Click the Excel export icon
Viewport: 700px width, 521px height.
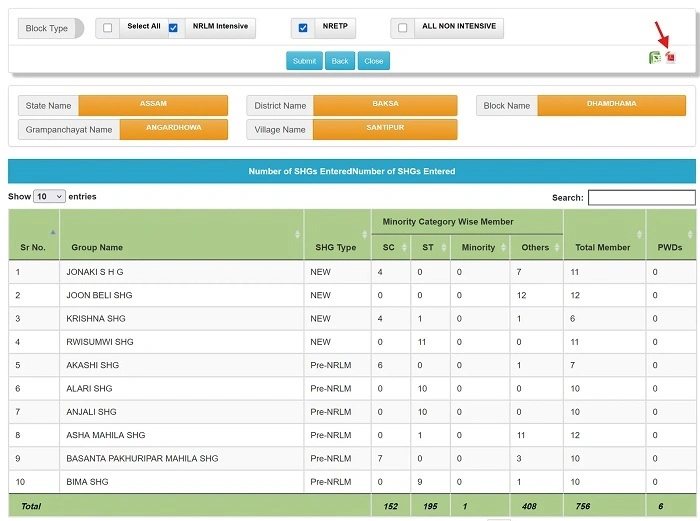click(654, 58)
